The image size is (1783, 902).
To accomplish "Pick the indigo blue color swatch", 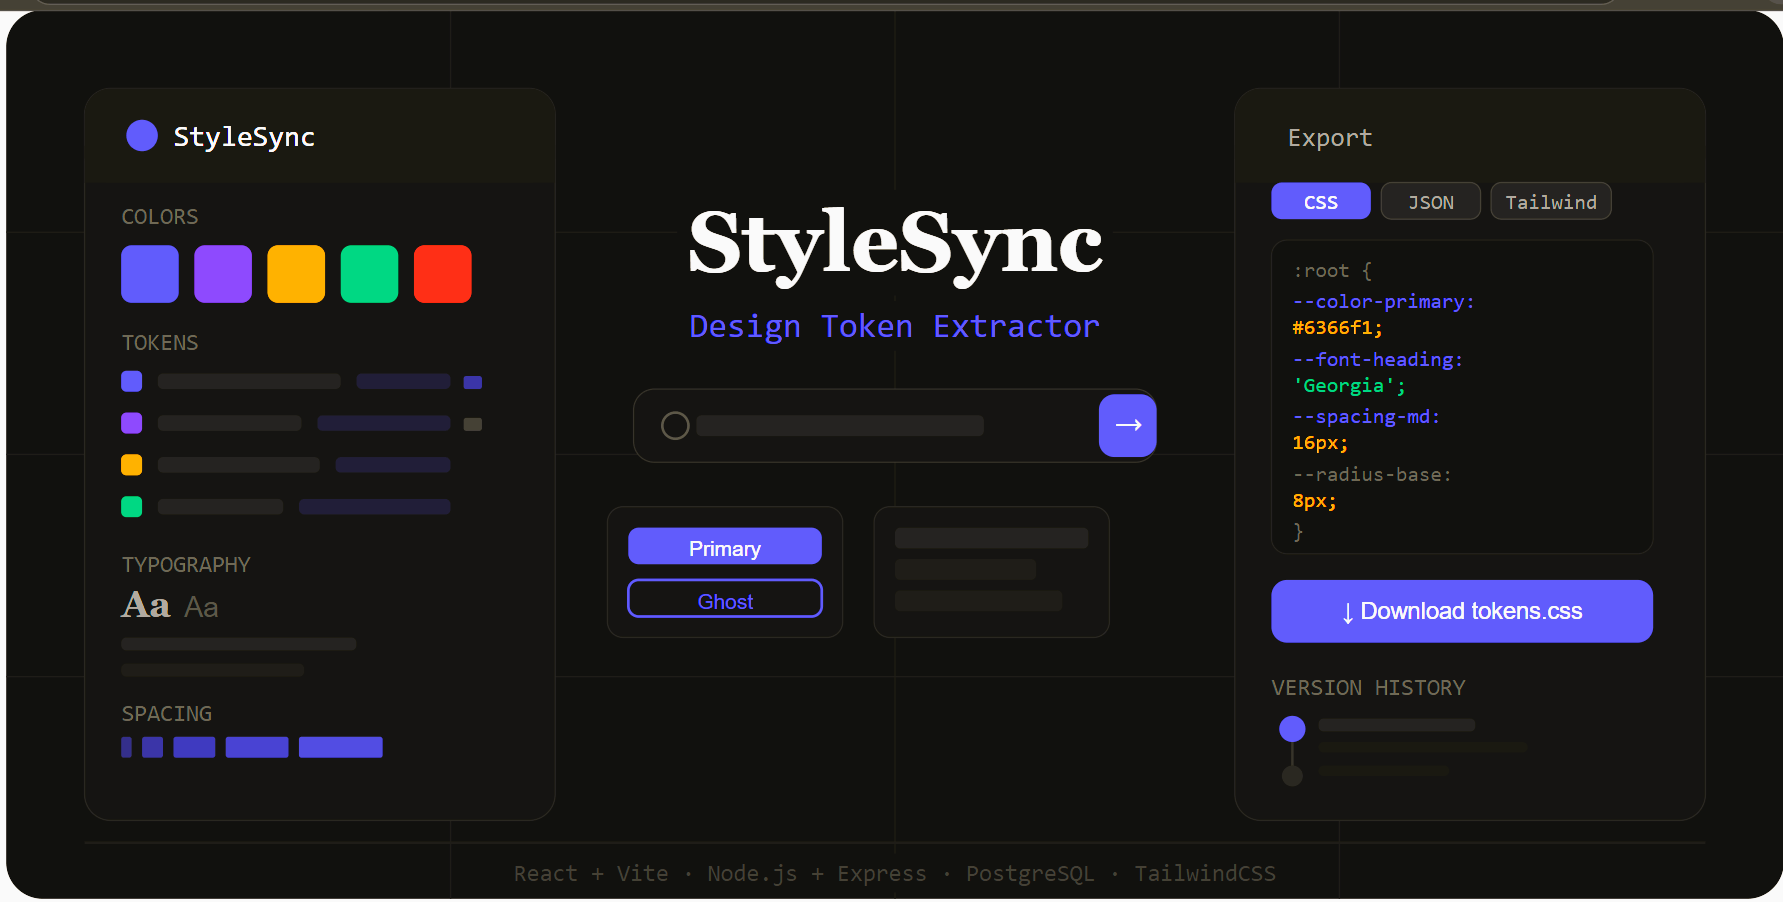I will pos(150,274).
